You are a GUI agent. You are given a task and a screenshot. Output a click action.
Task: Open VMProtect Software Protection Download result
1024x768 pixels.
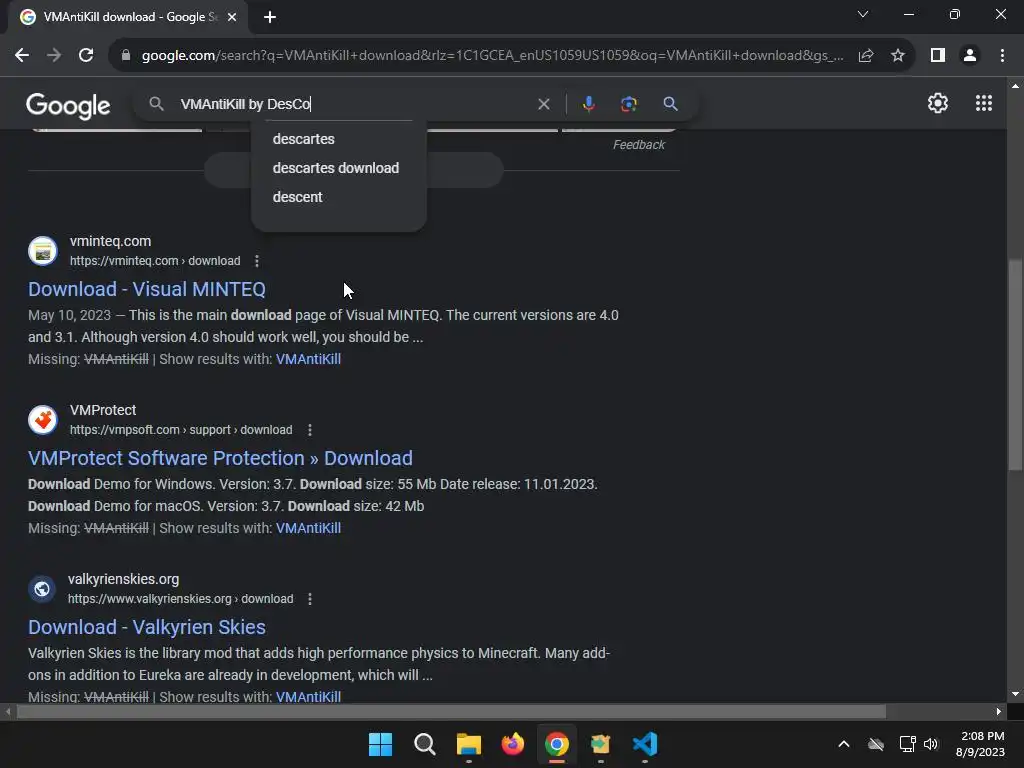click(x=220, y=458)
